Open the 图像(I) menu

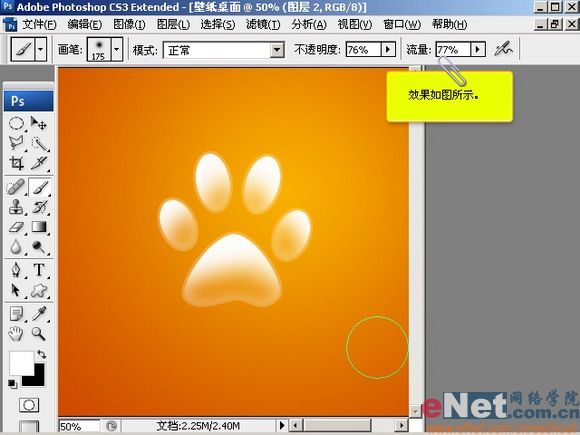click(x=129, y=25)
